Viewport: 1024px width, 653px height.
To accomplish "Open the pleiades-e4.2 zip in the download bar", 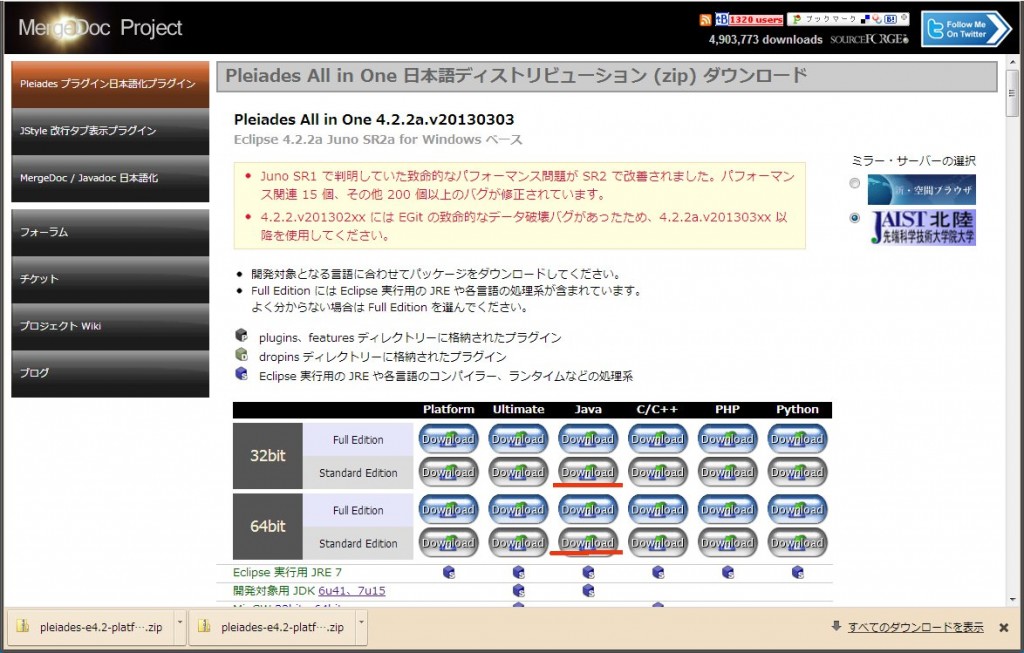I will pos(94,628).
